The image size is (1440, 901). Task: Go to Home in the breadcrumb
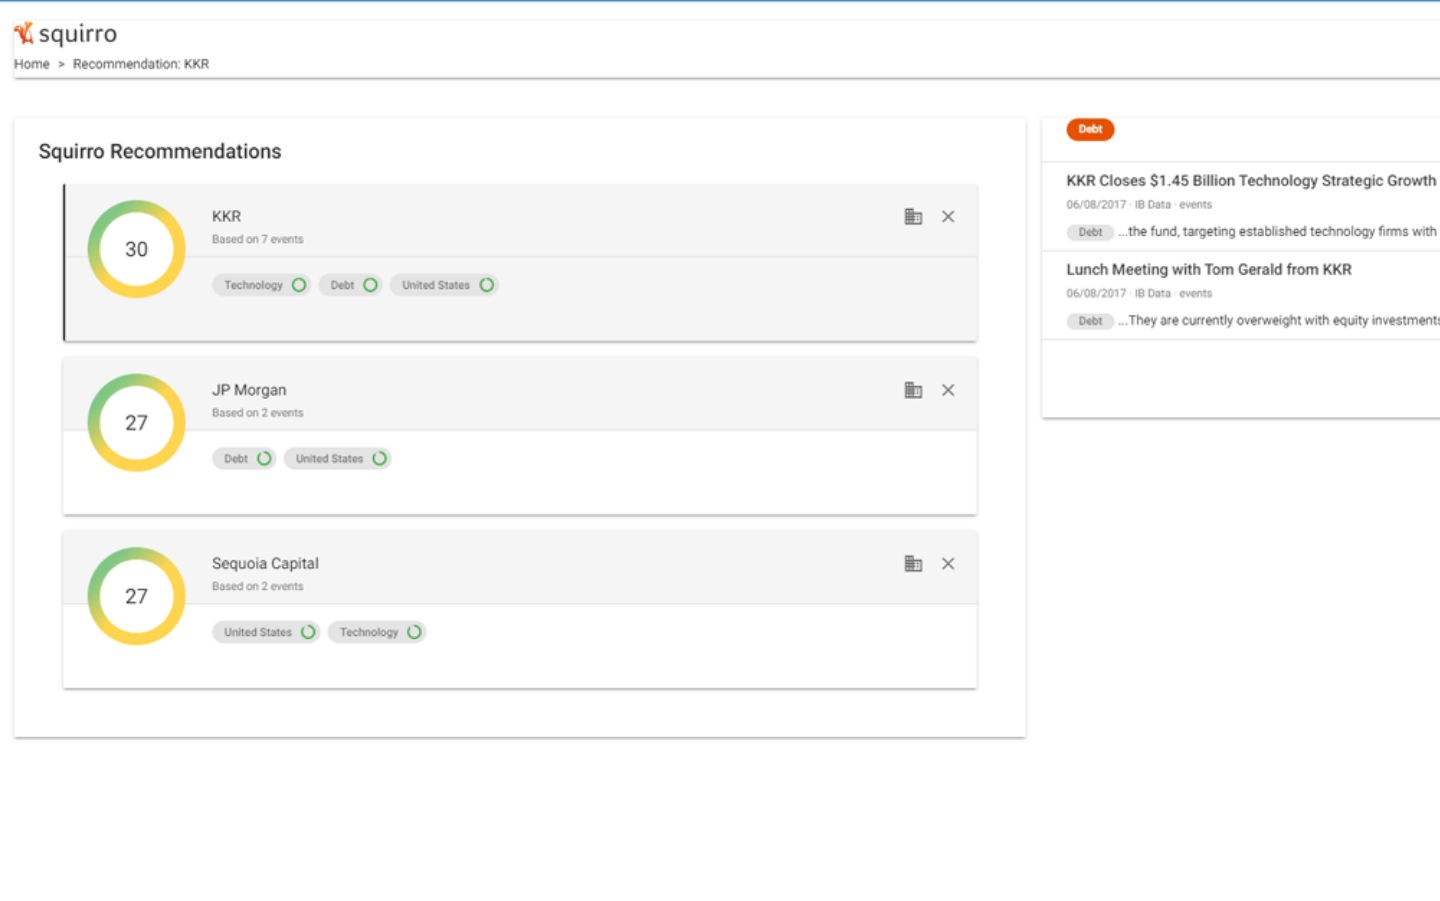coord(32,64)
